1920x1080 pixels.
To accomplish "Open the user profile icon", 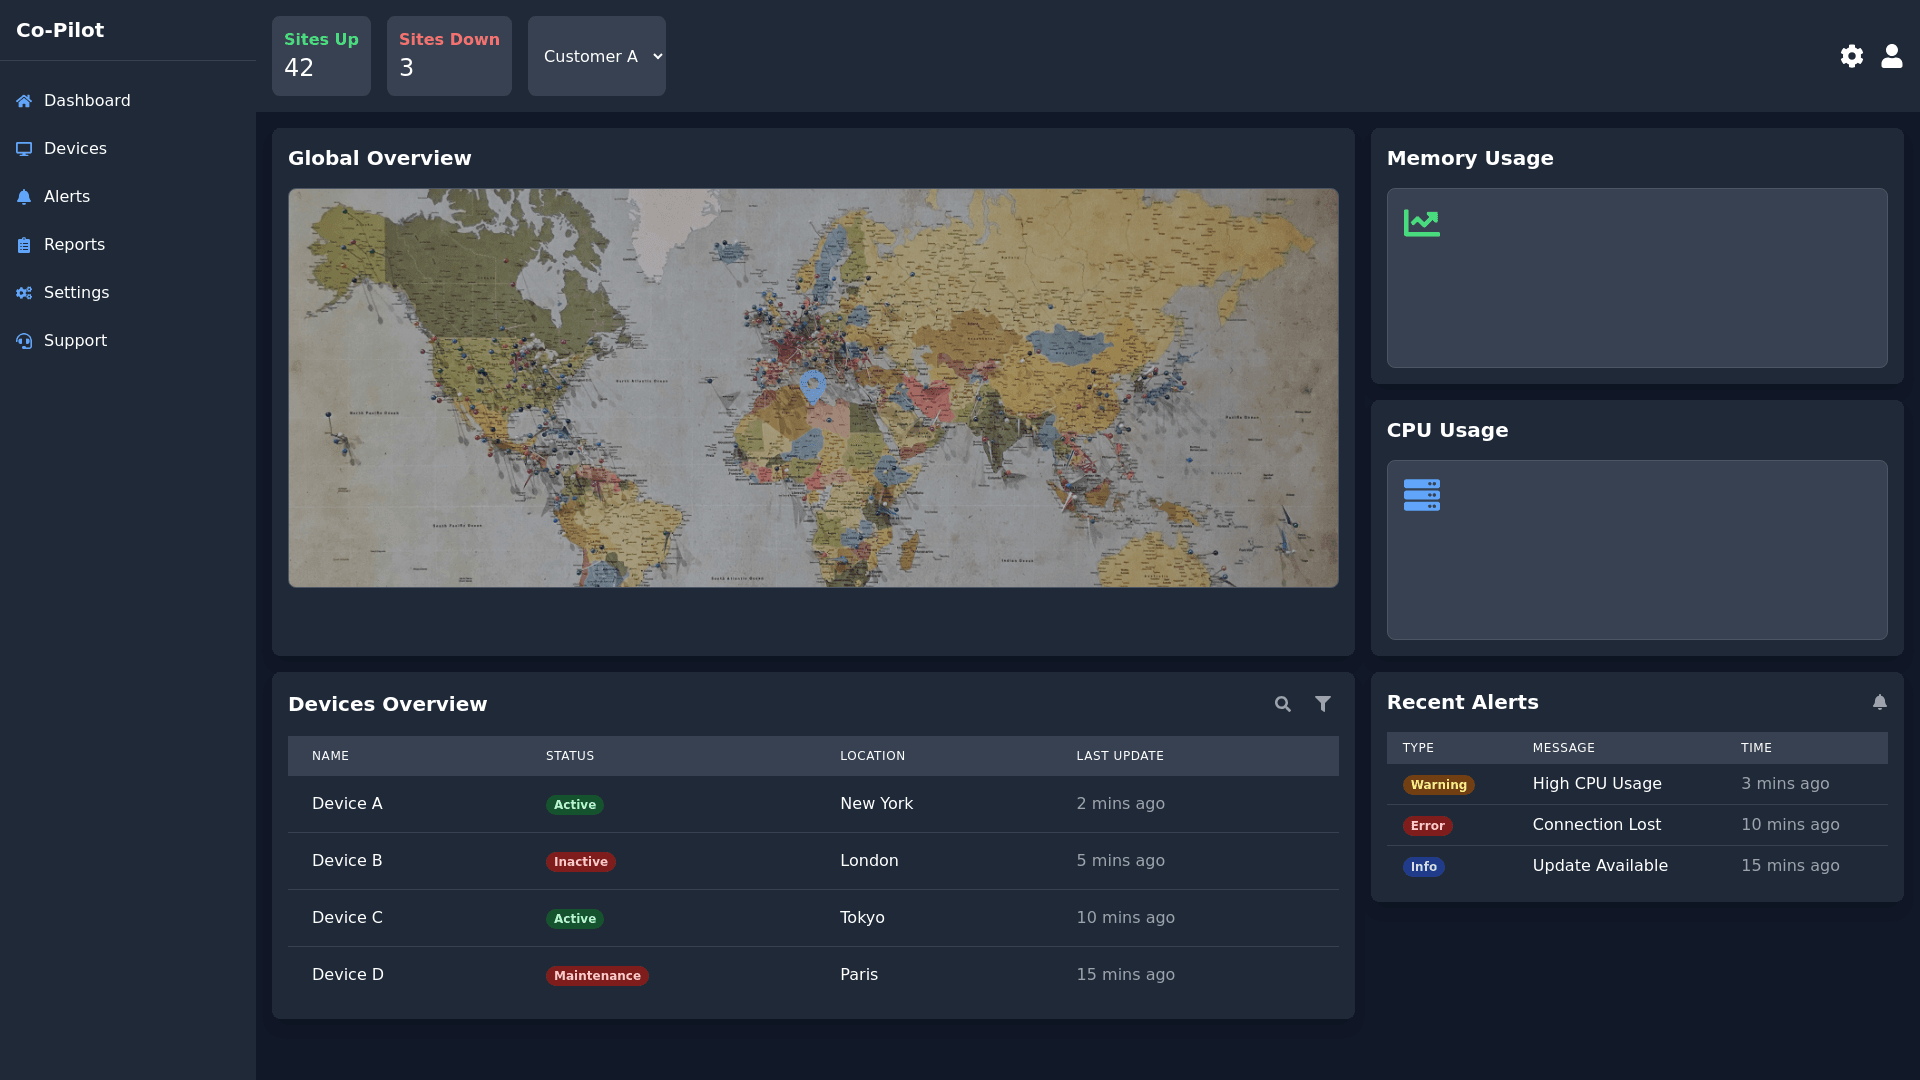I will tap(1891, 56).
